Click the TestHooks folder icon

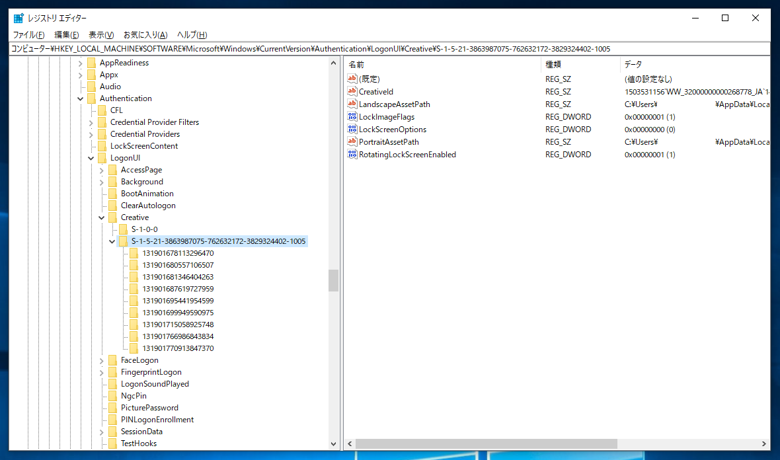pyautogui.click(x=112, y=444)
